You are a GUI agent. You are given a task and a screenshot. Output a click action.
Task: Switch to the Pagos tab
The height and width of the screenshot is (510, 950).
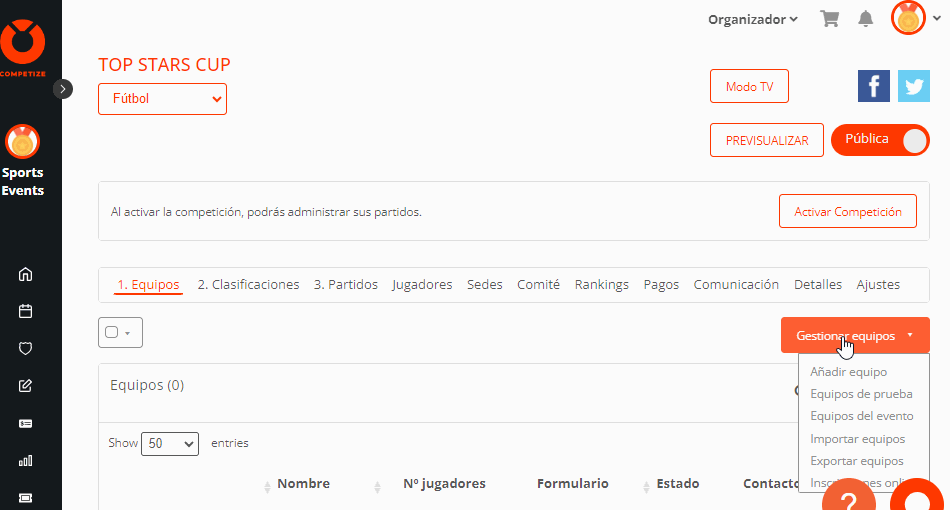[x=661, y=285]
